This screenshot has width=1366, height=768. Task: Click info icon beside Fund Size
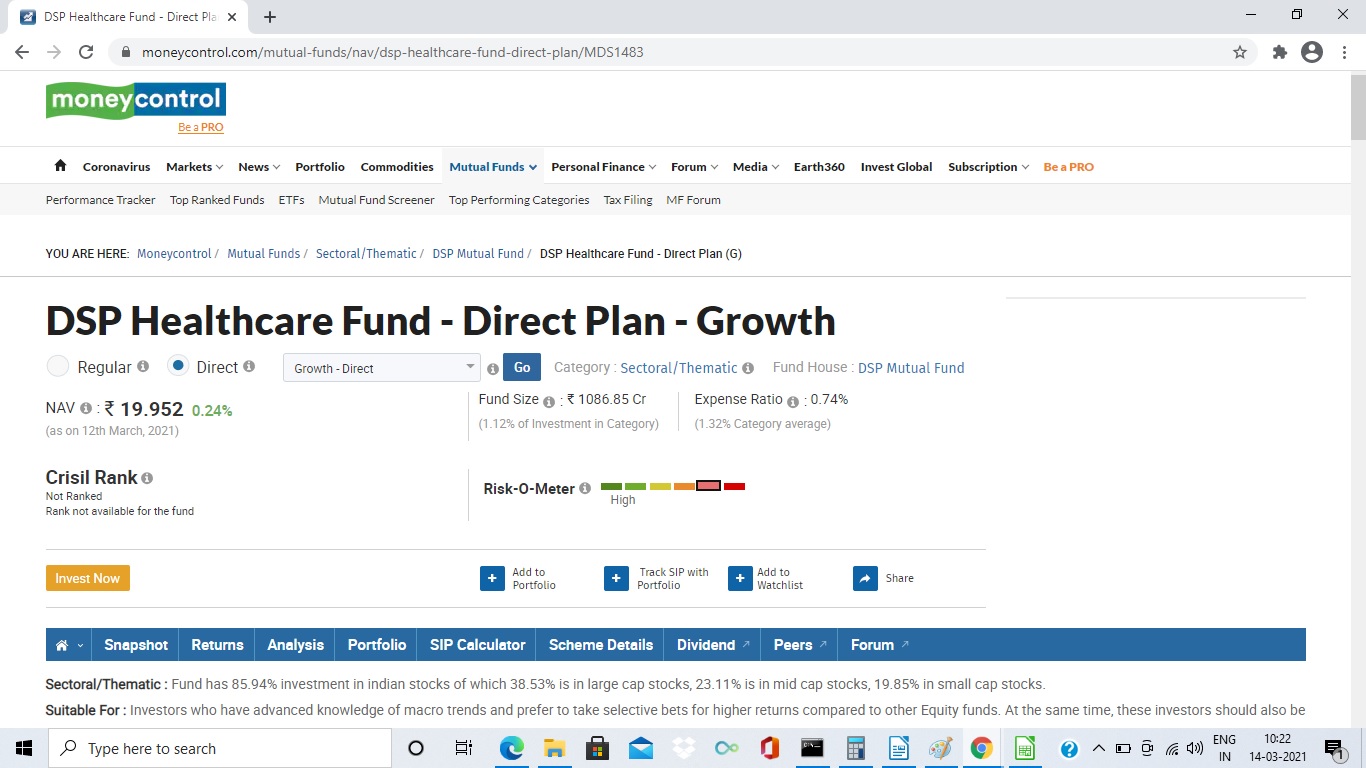549,402
